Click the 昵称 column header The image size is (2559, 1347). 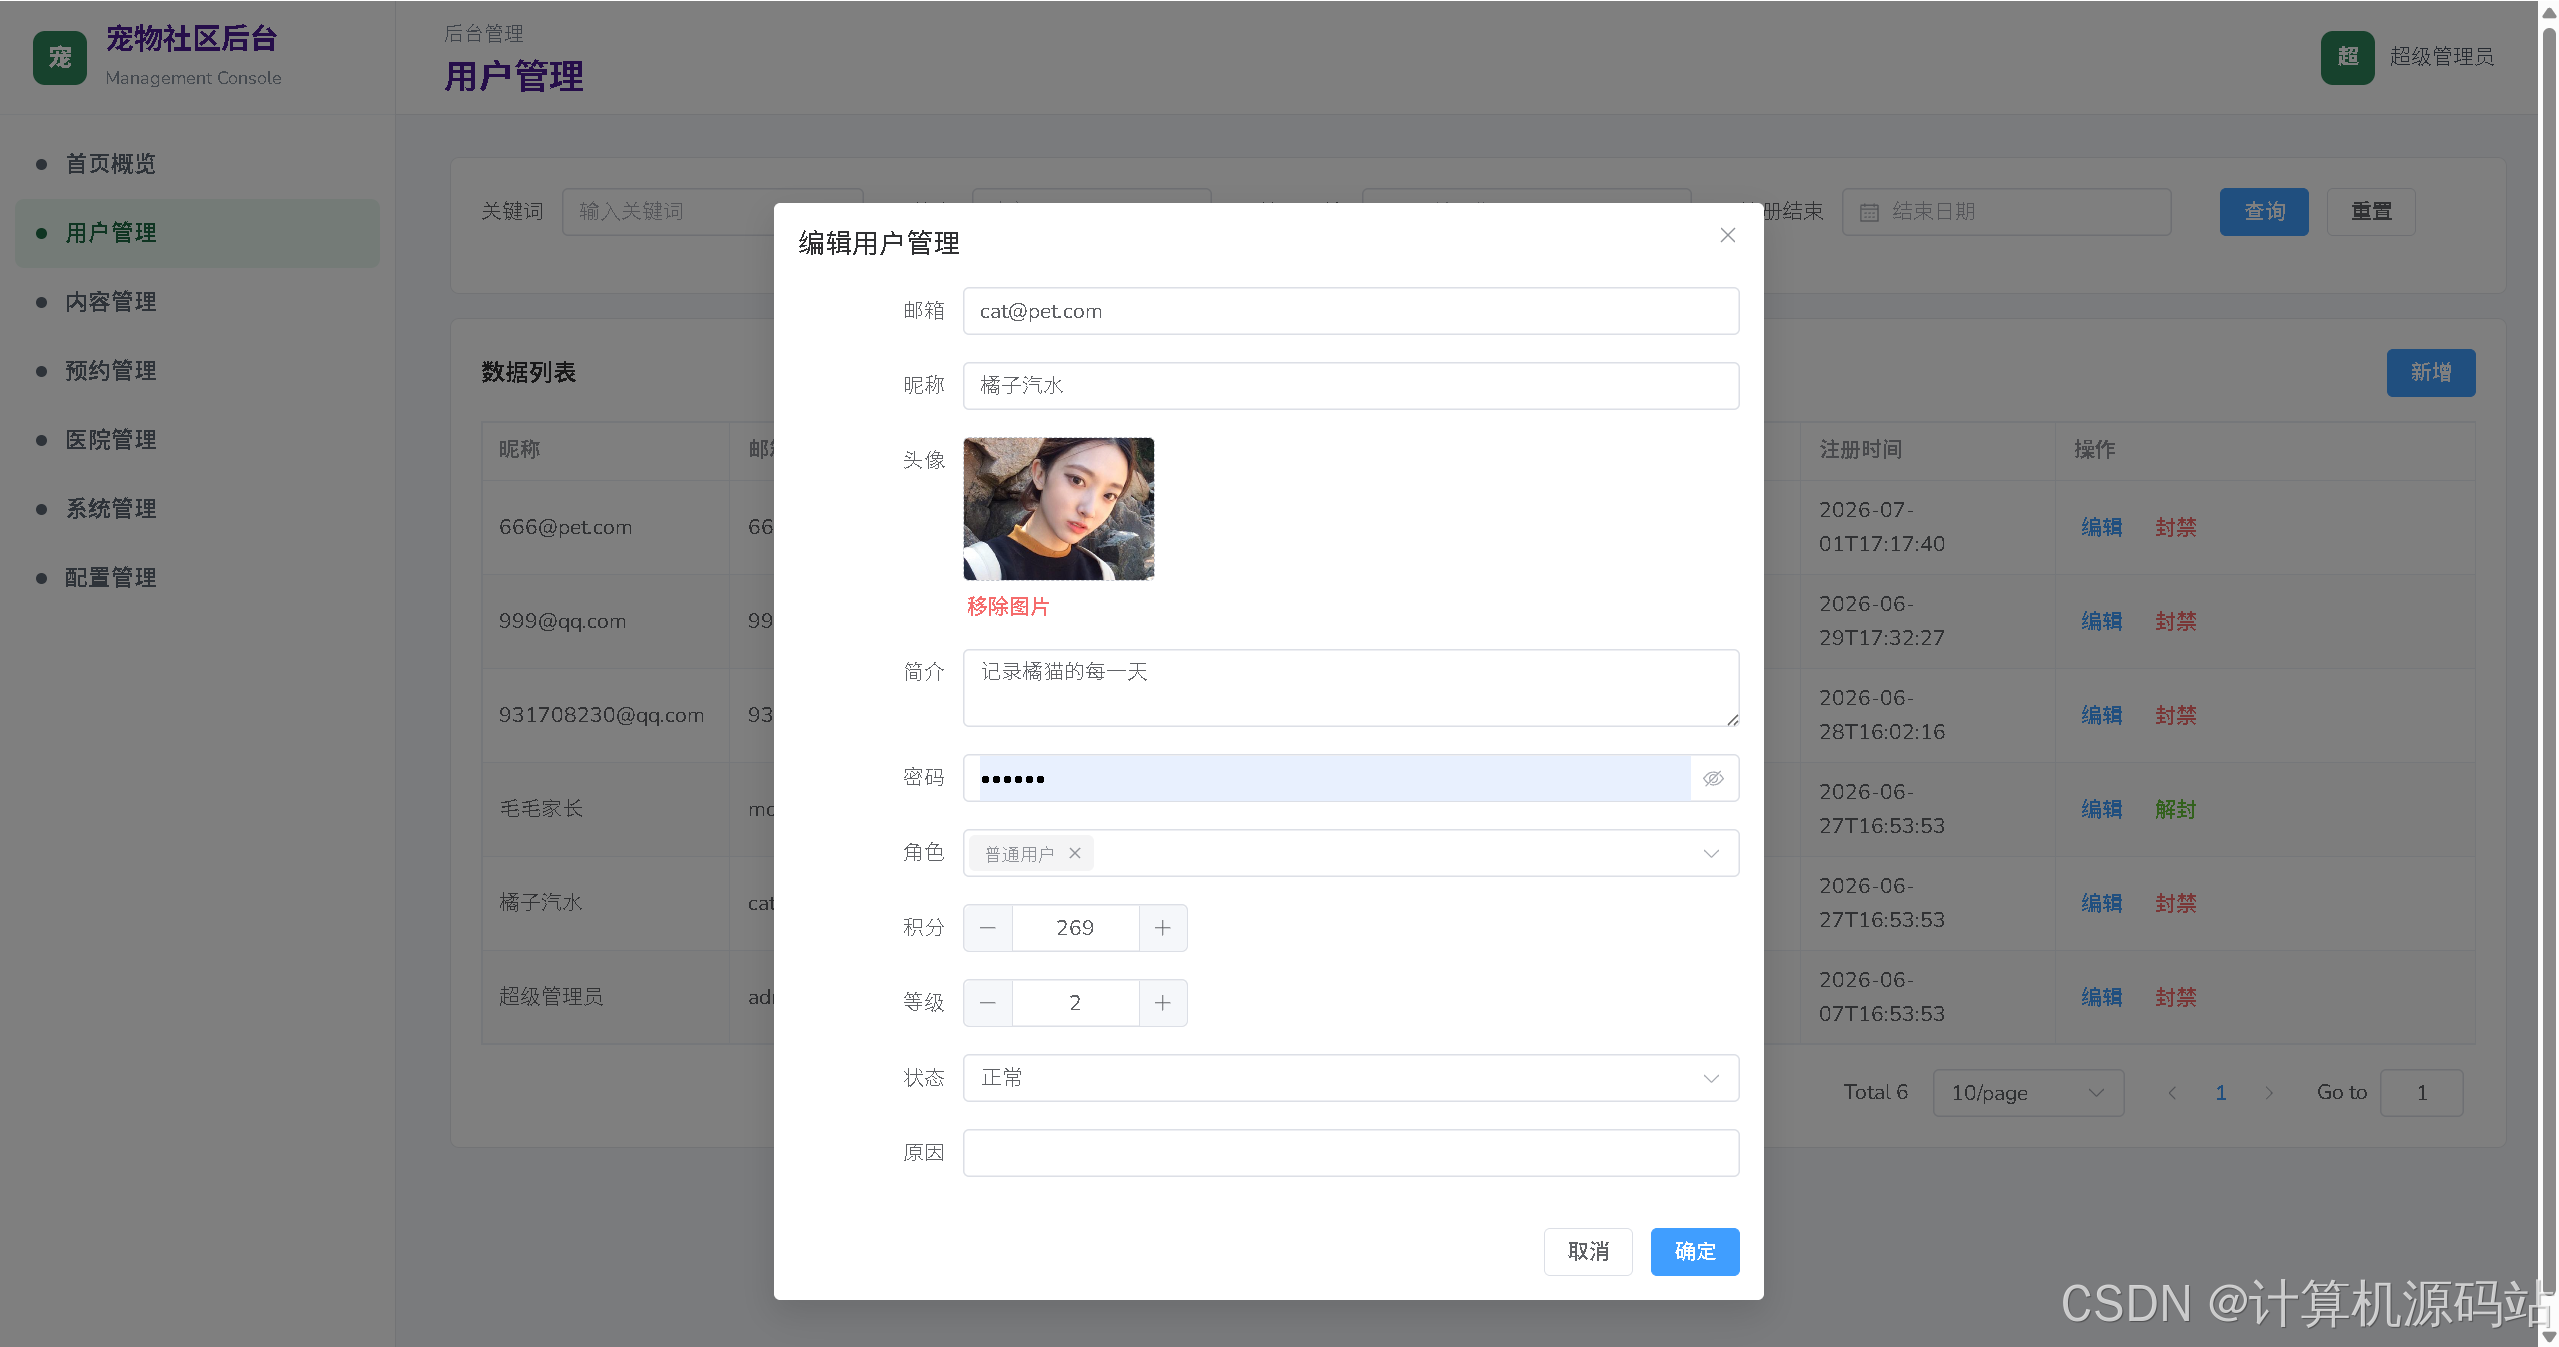pyautogui.click(x=606, y=450)
